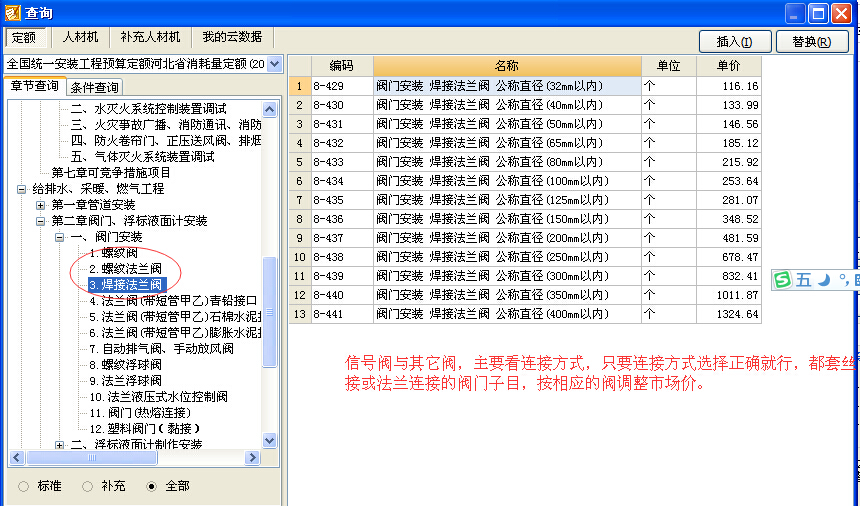The image size is (860, 506).
Task: Click the 单位 column header
Action: point(669,66)
